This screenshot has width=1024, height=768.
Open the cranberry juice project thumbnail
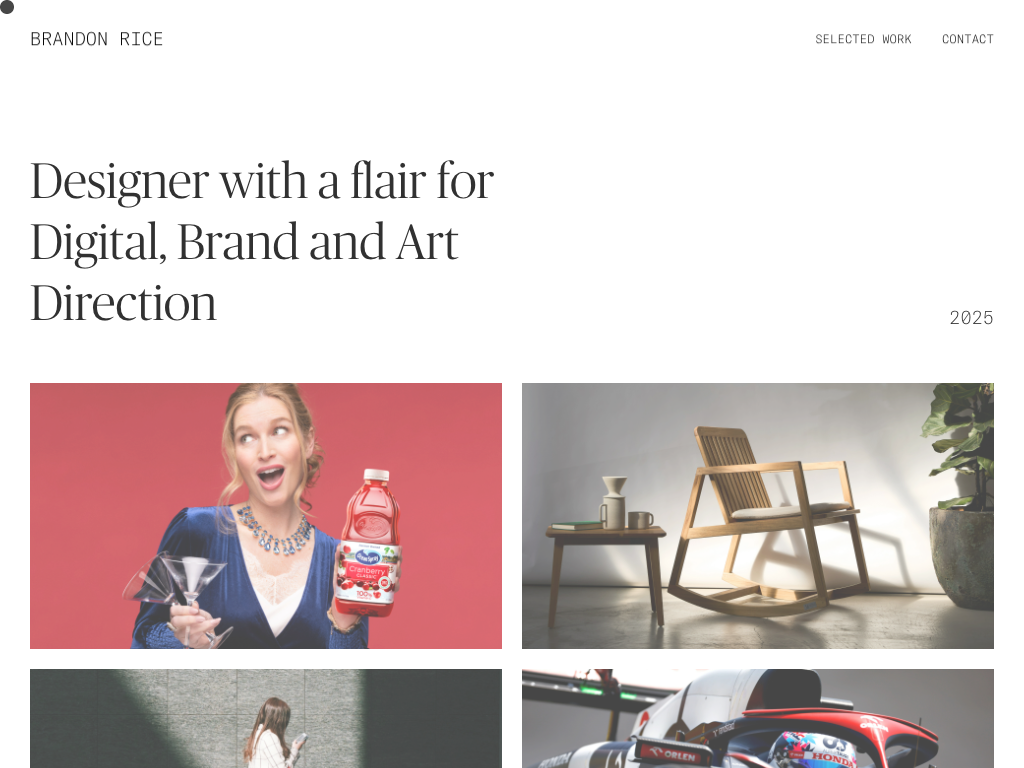tap(266, 516)
